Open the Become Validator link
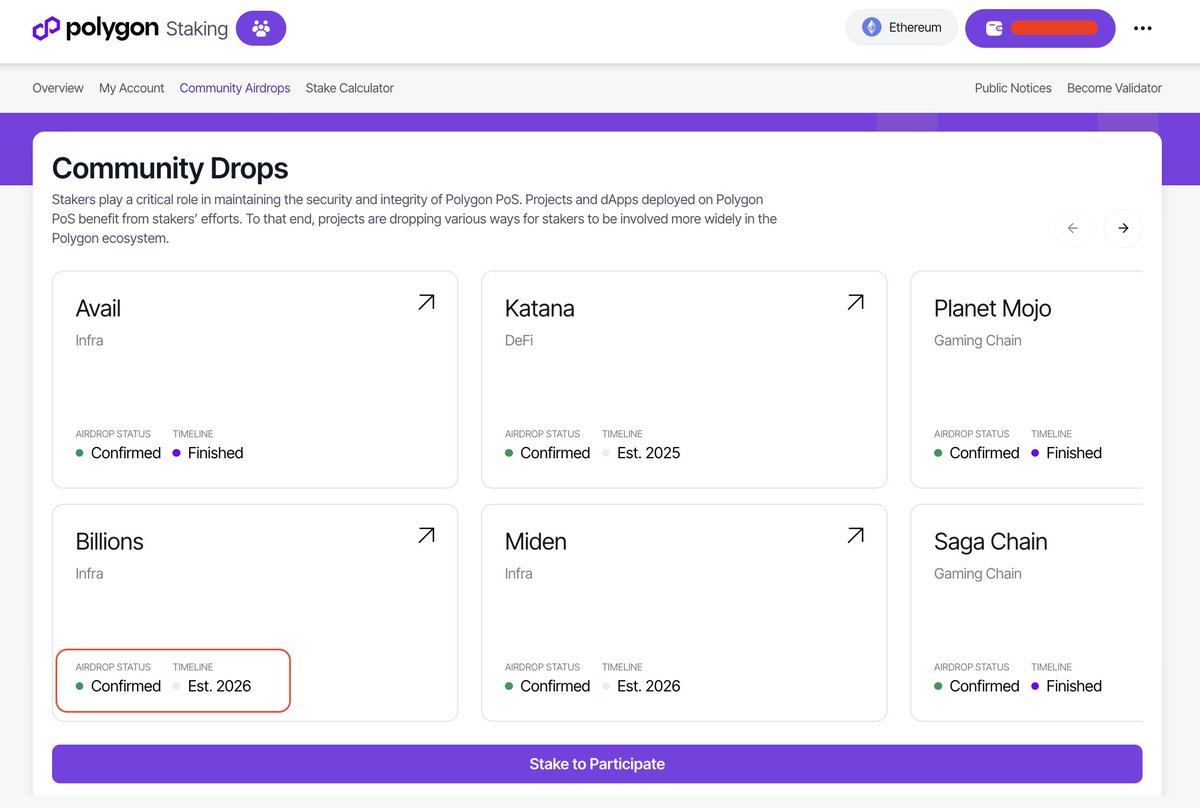This screenshot has width=1200, height=808. (1114, 88)
